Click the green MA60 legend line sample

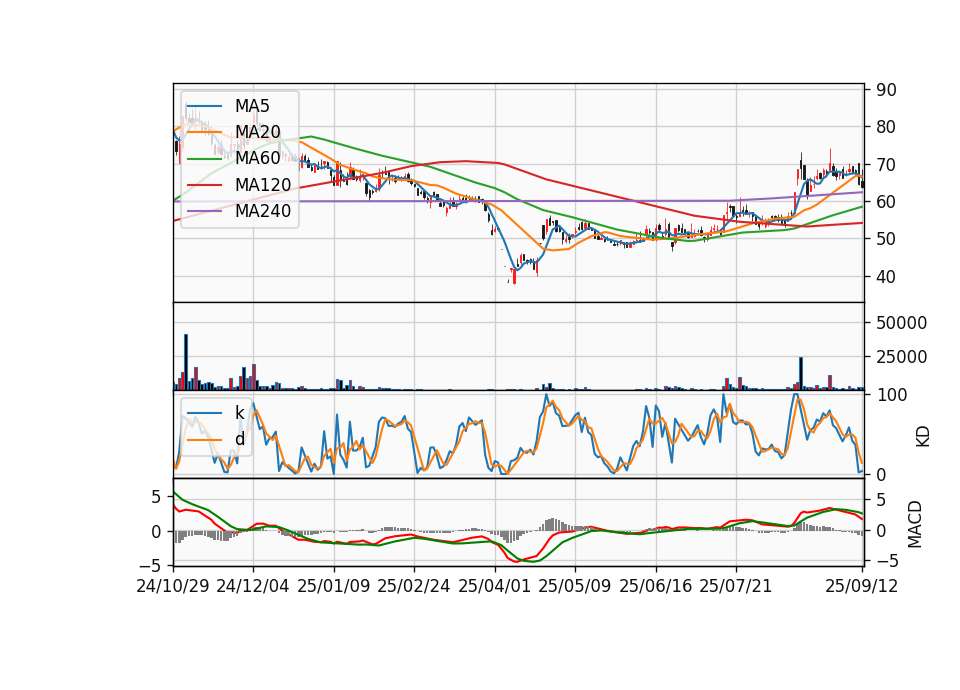204,159
